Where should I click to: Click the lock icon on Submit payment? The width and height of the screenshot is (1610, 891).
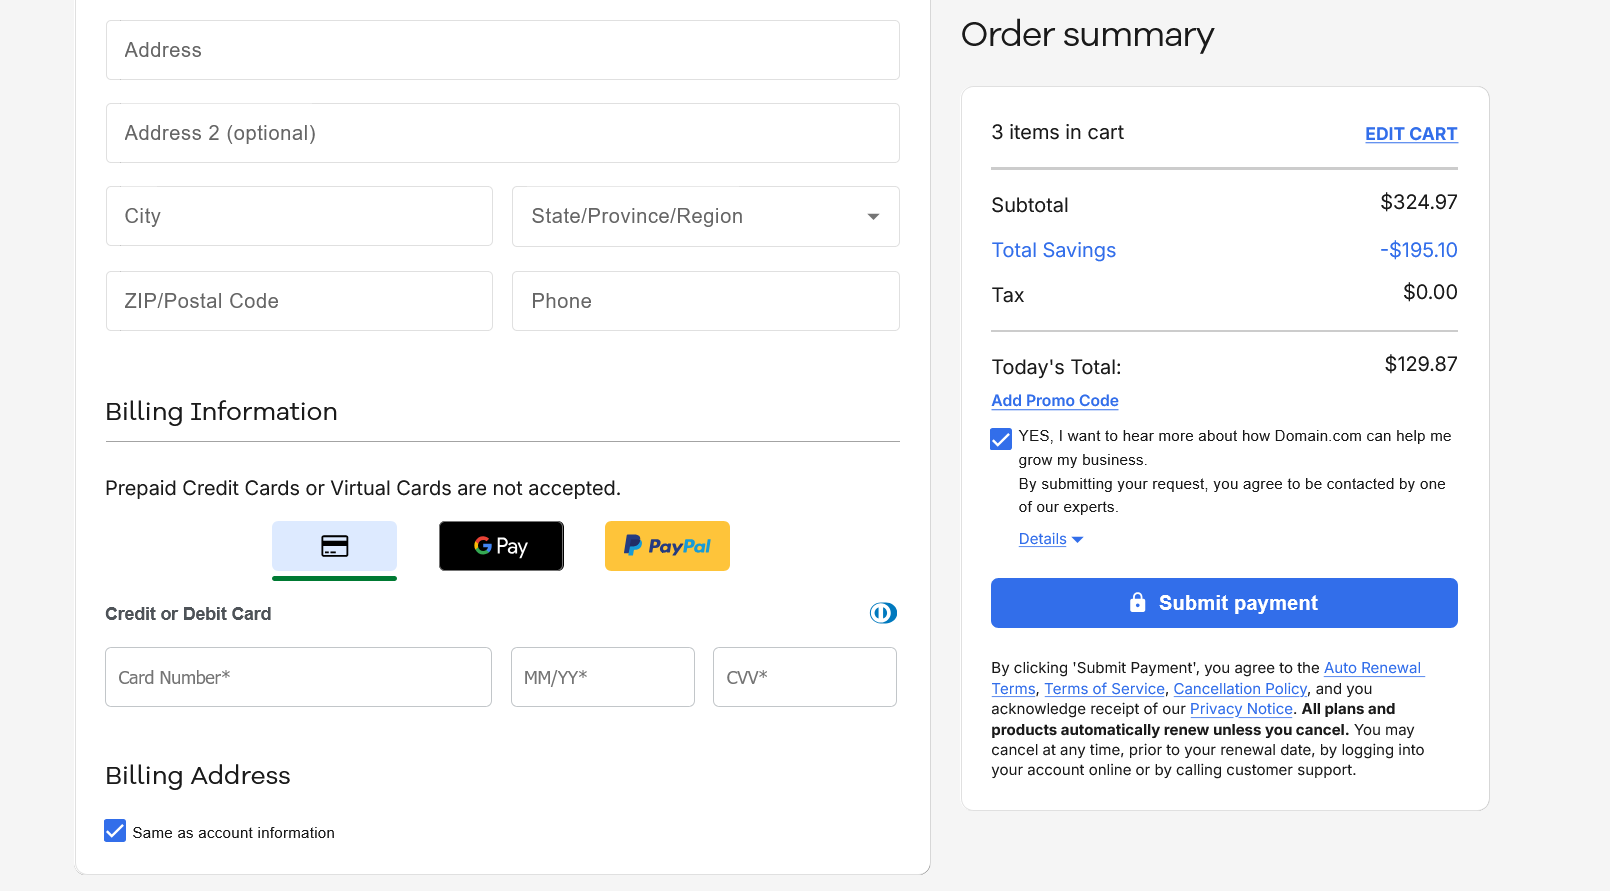point(1137,602)
